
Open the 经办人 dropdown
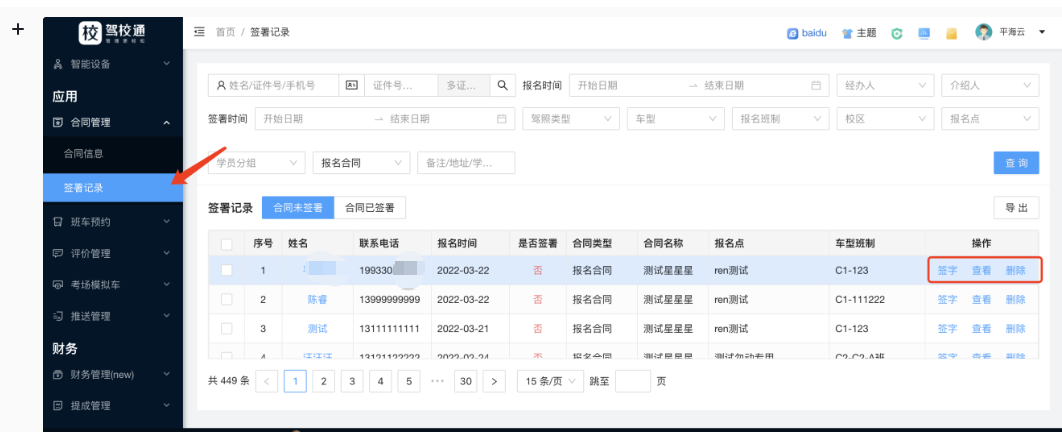[885, 85]
